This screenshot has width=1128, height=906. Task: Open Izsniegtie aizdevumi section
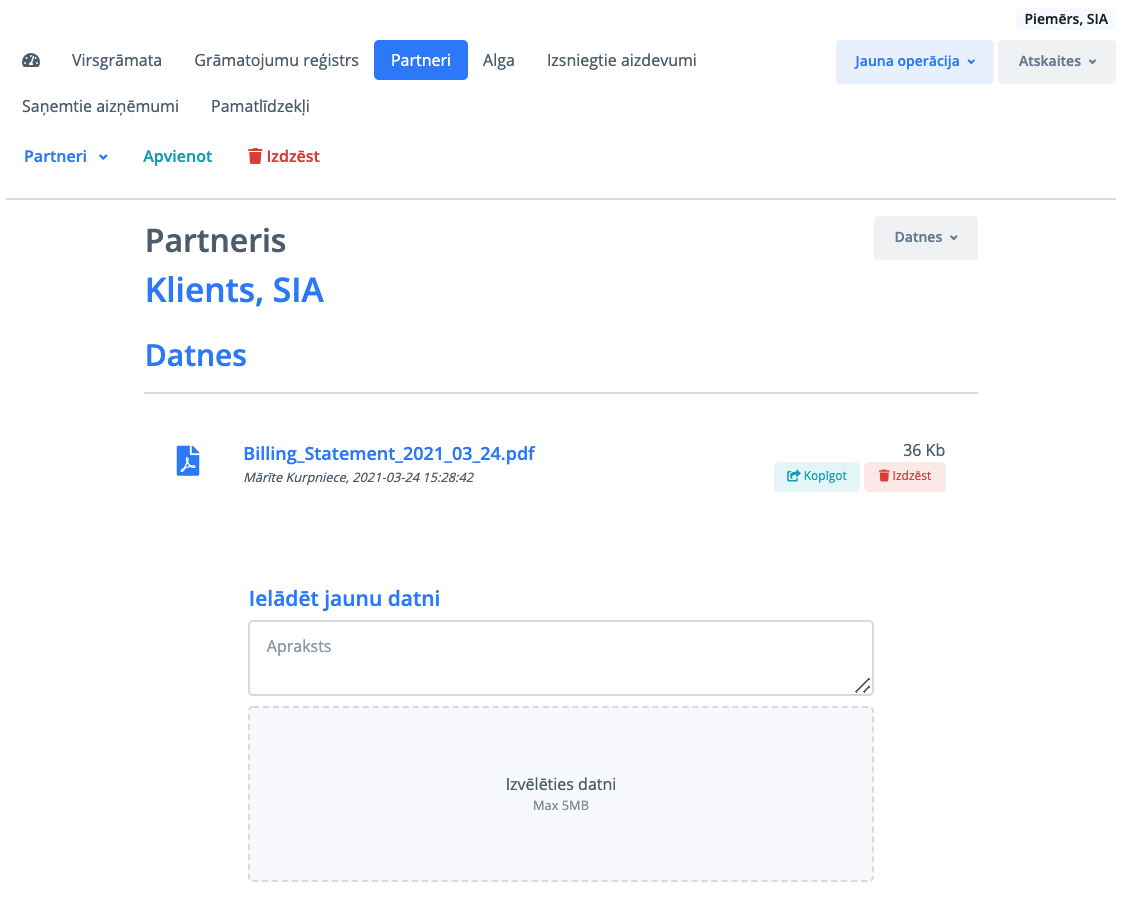(621, 60)
